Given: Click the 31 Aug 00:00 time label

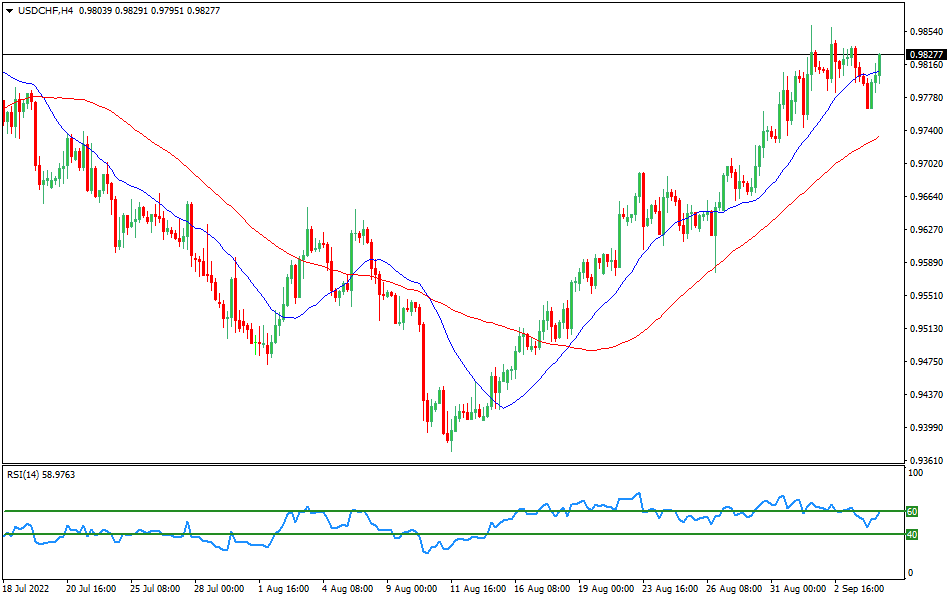Looking at the screenshot, I should coord(795,589).
